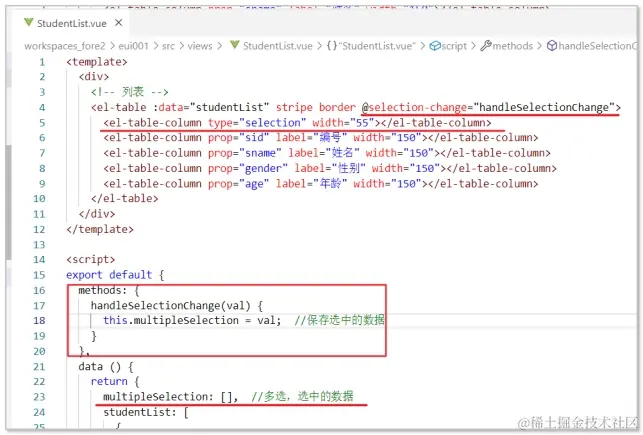
Task: Open the StudentList.vue file breadcrumb
Action: (x=278, y=46)
